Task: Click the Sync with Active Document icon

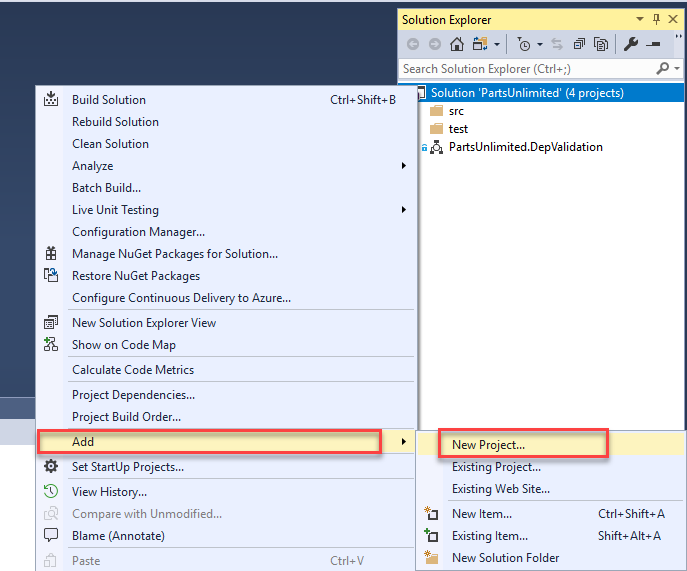Action: (x=557, y=44)
